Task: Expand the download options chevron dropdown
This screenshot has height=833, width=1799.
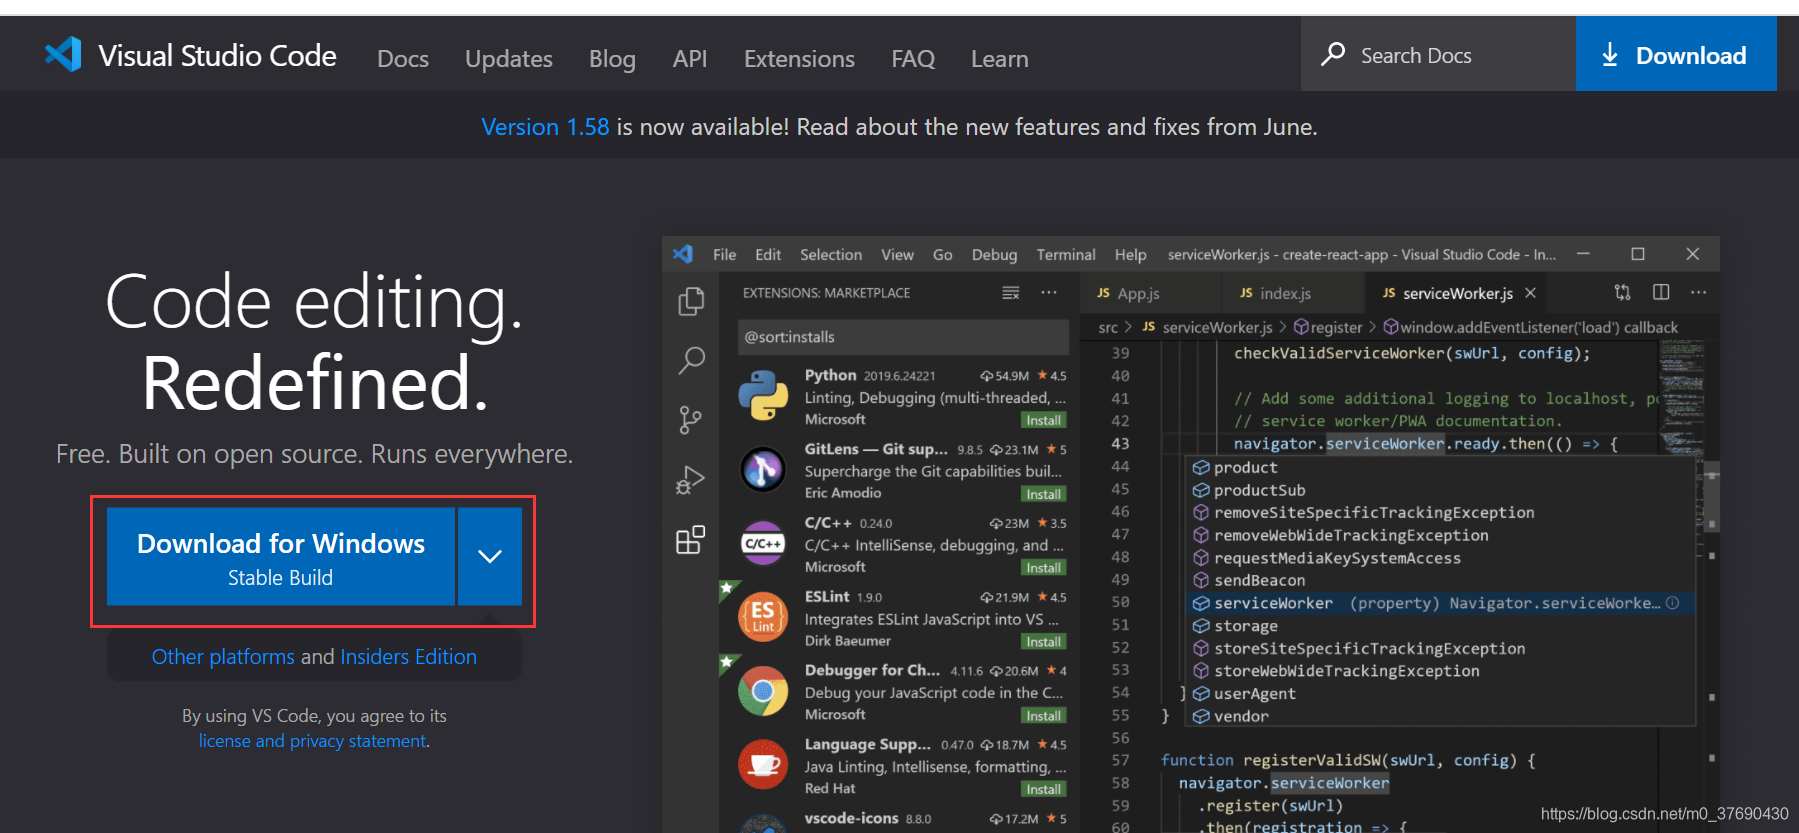Action: coord(490,556)
